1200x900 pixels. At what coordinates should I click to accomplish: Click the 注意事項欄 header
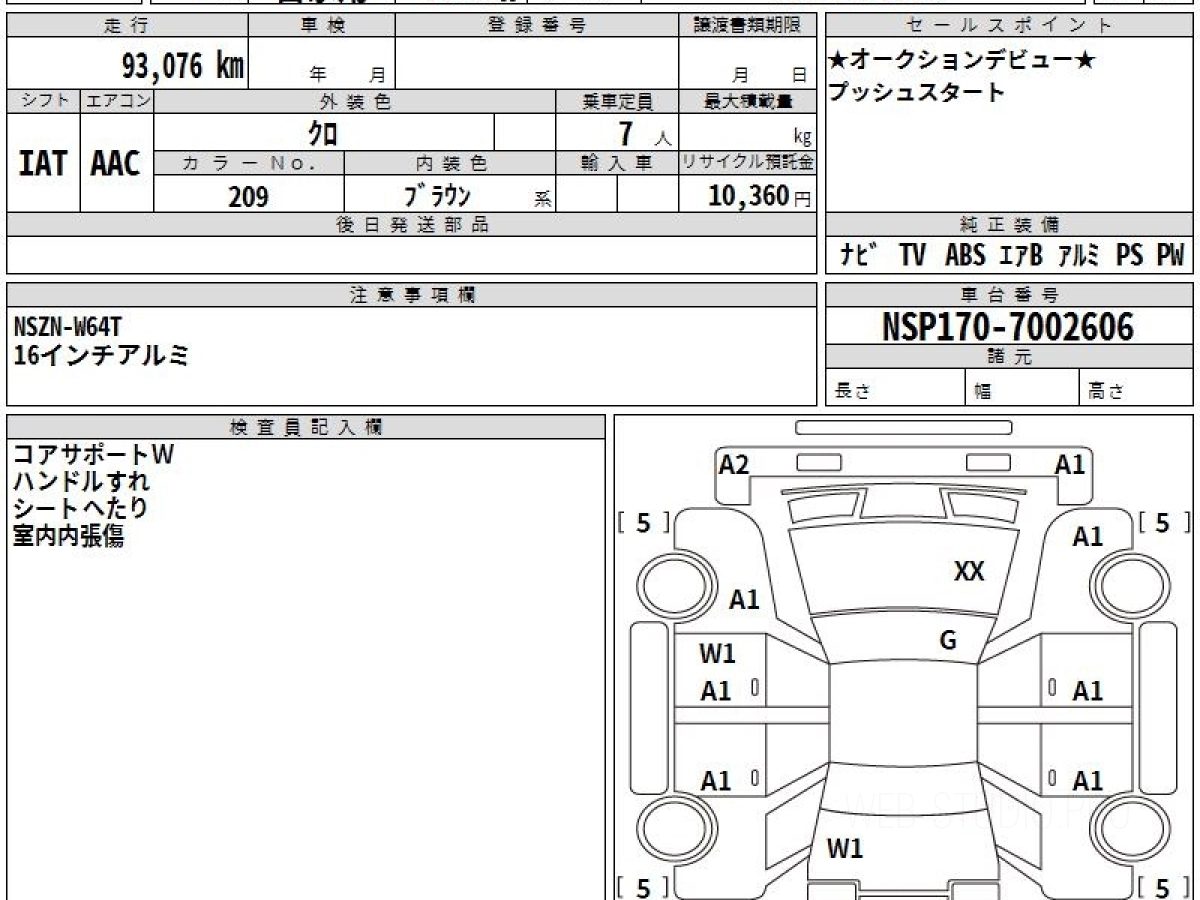(x=411, y=295)
